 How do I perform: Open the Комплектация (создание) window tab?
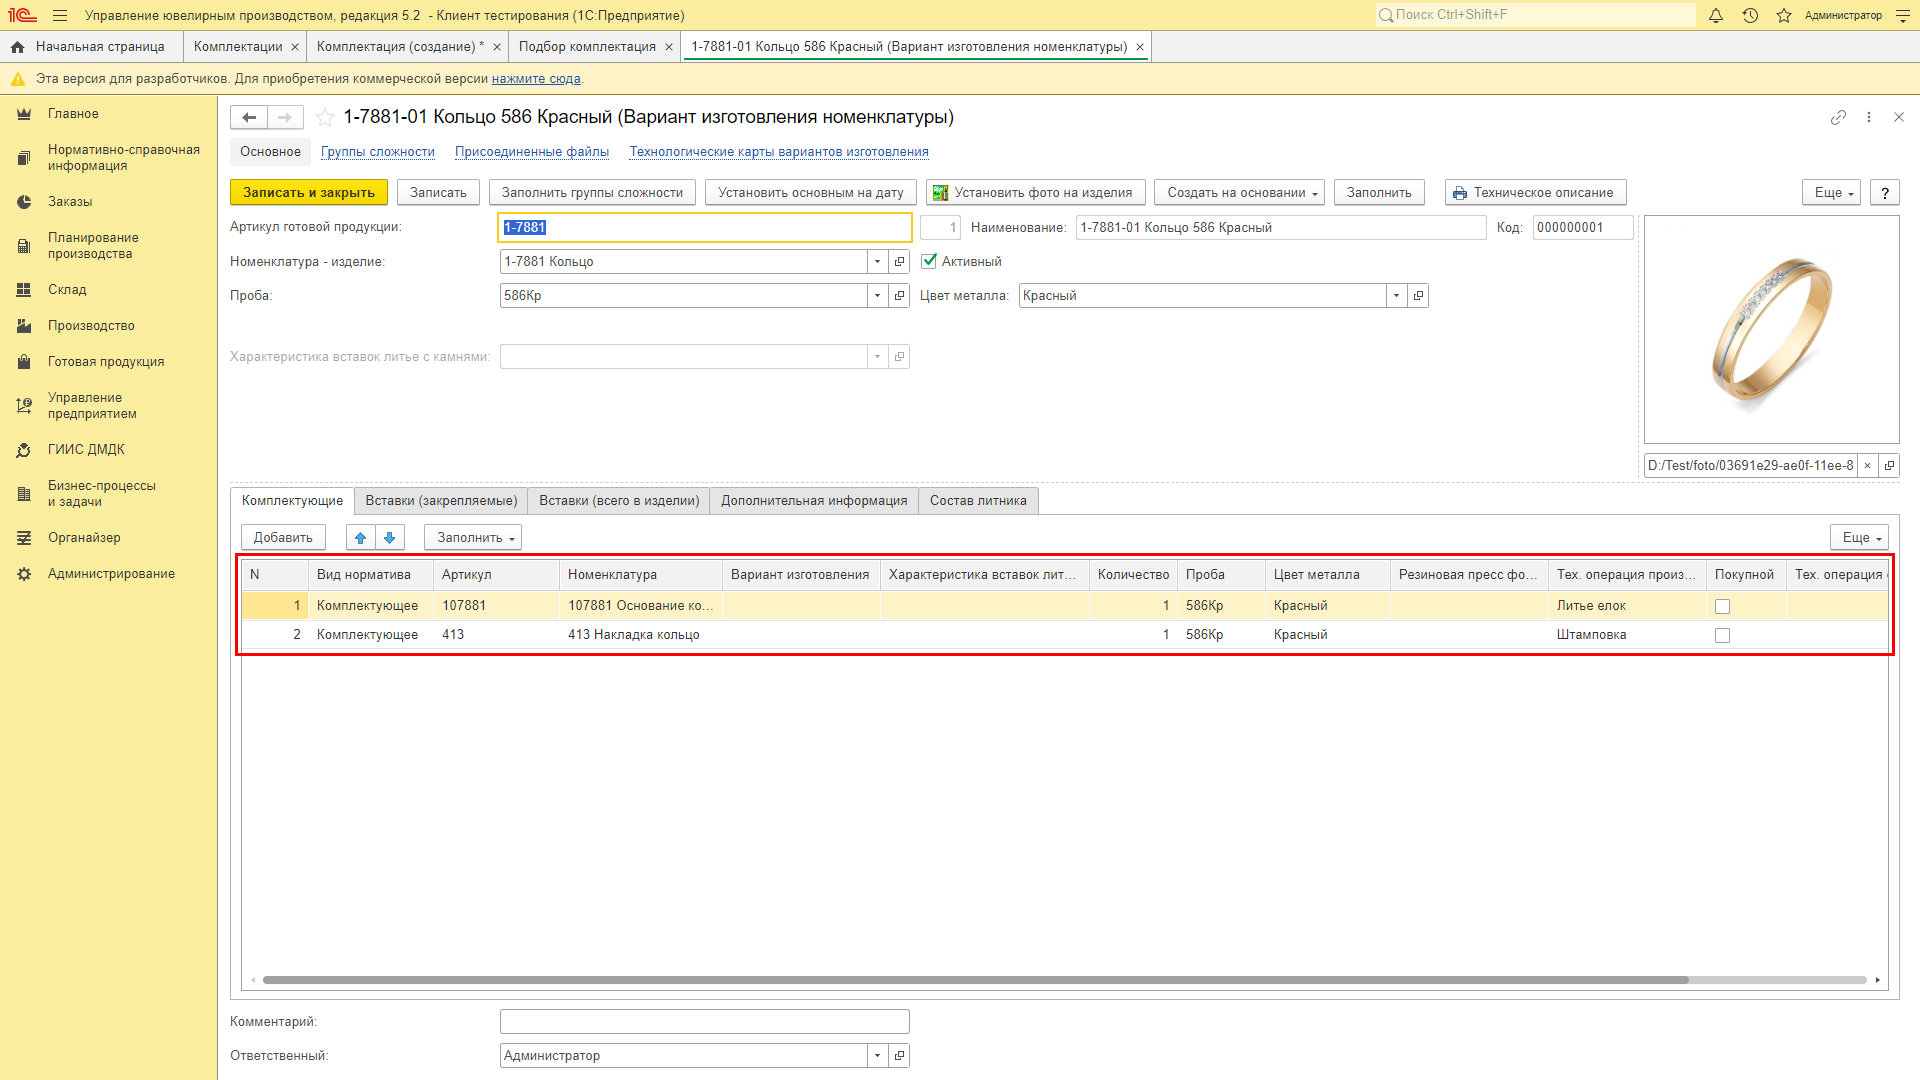[400, 47]
